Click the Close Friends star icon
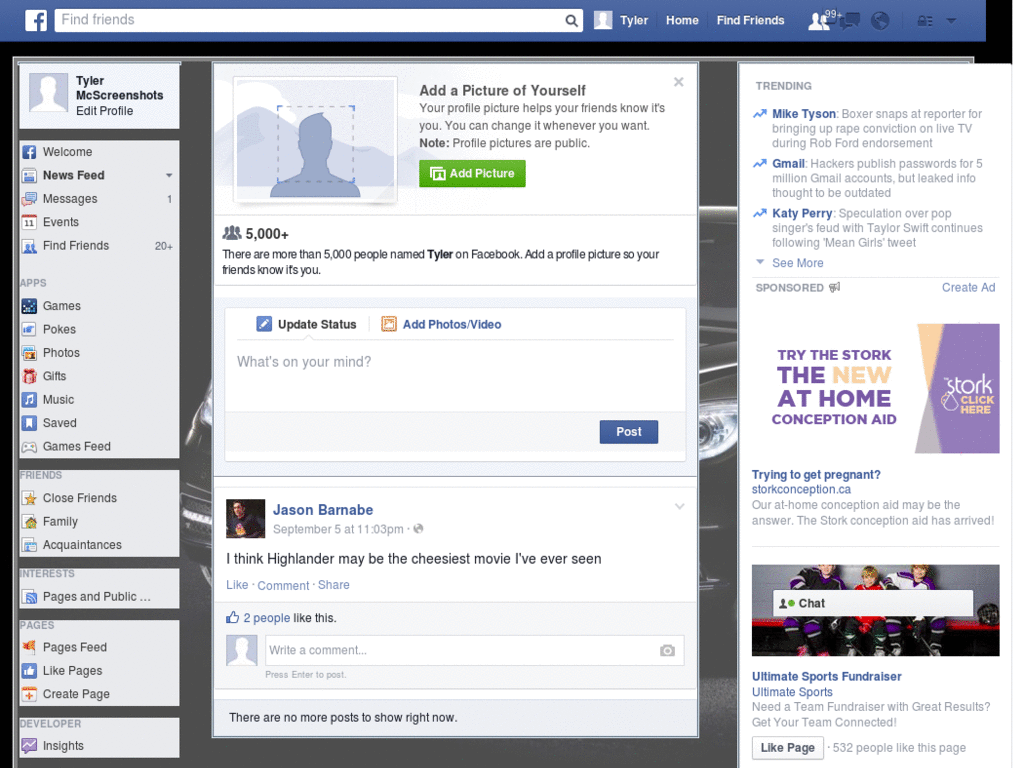This screenshot has height=768, width=1024. pos(29,498)
